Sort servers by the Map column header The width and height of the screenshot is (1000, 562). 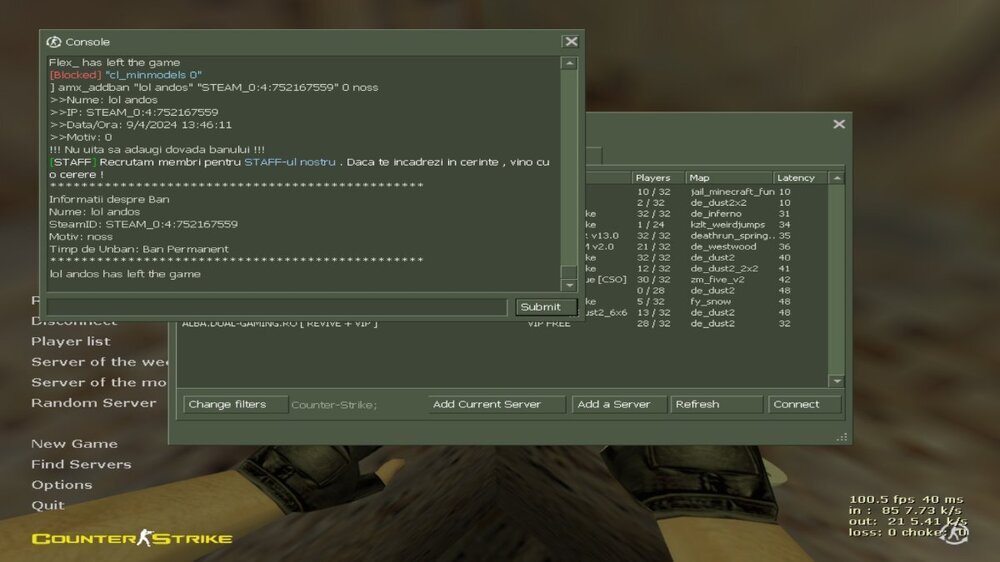tap(727, 178)
